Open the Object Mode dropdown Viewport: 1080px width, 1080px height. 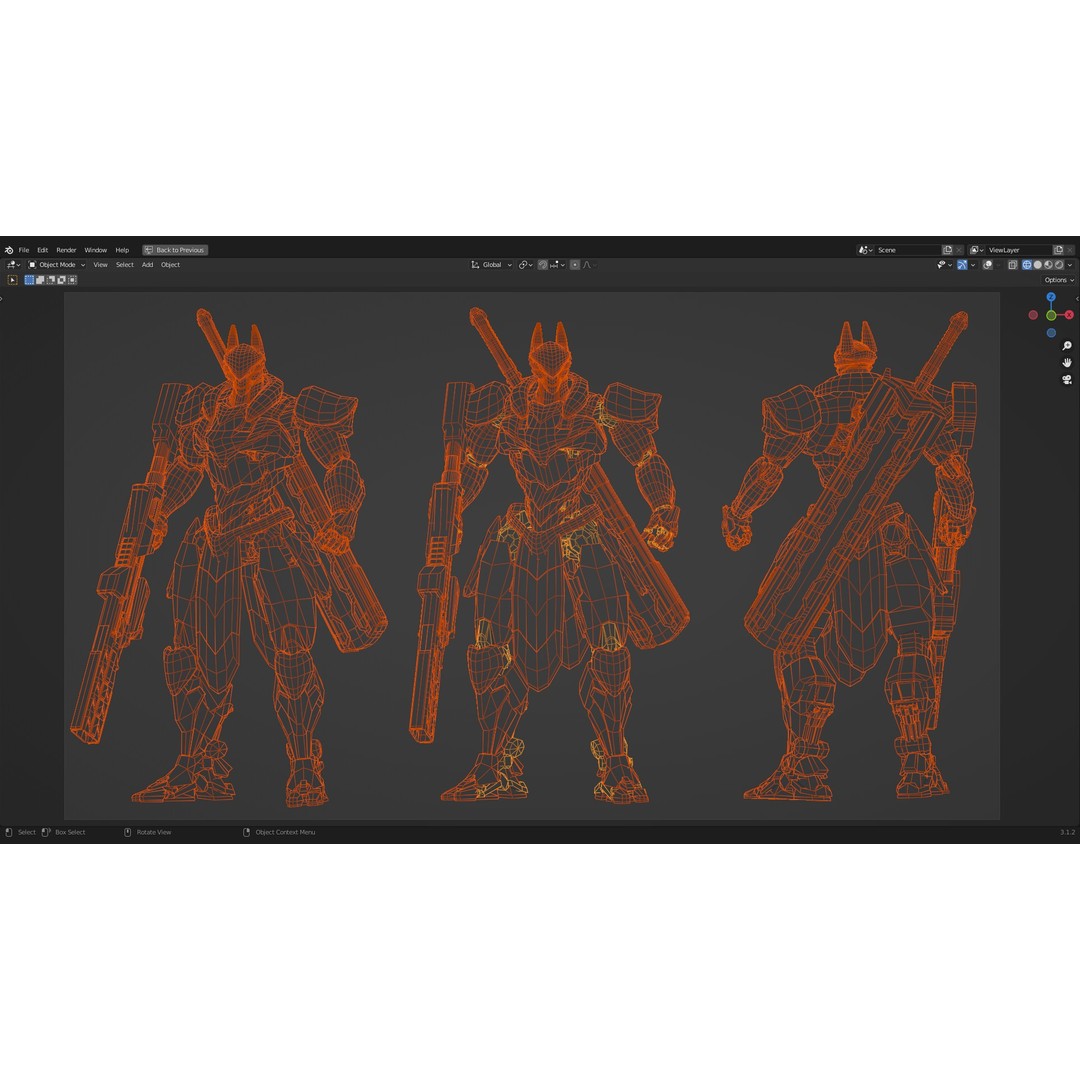(56, 264)
